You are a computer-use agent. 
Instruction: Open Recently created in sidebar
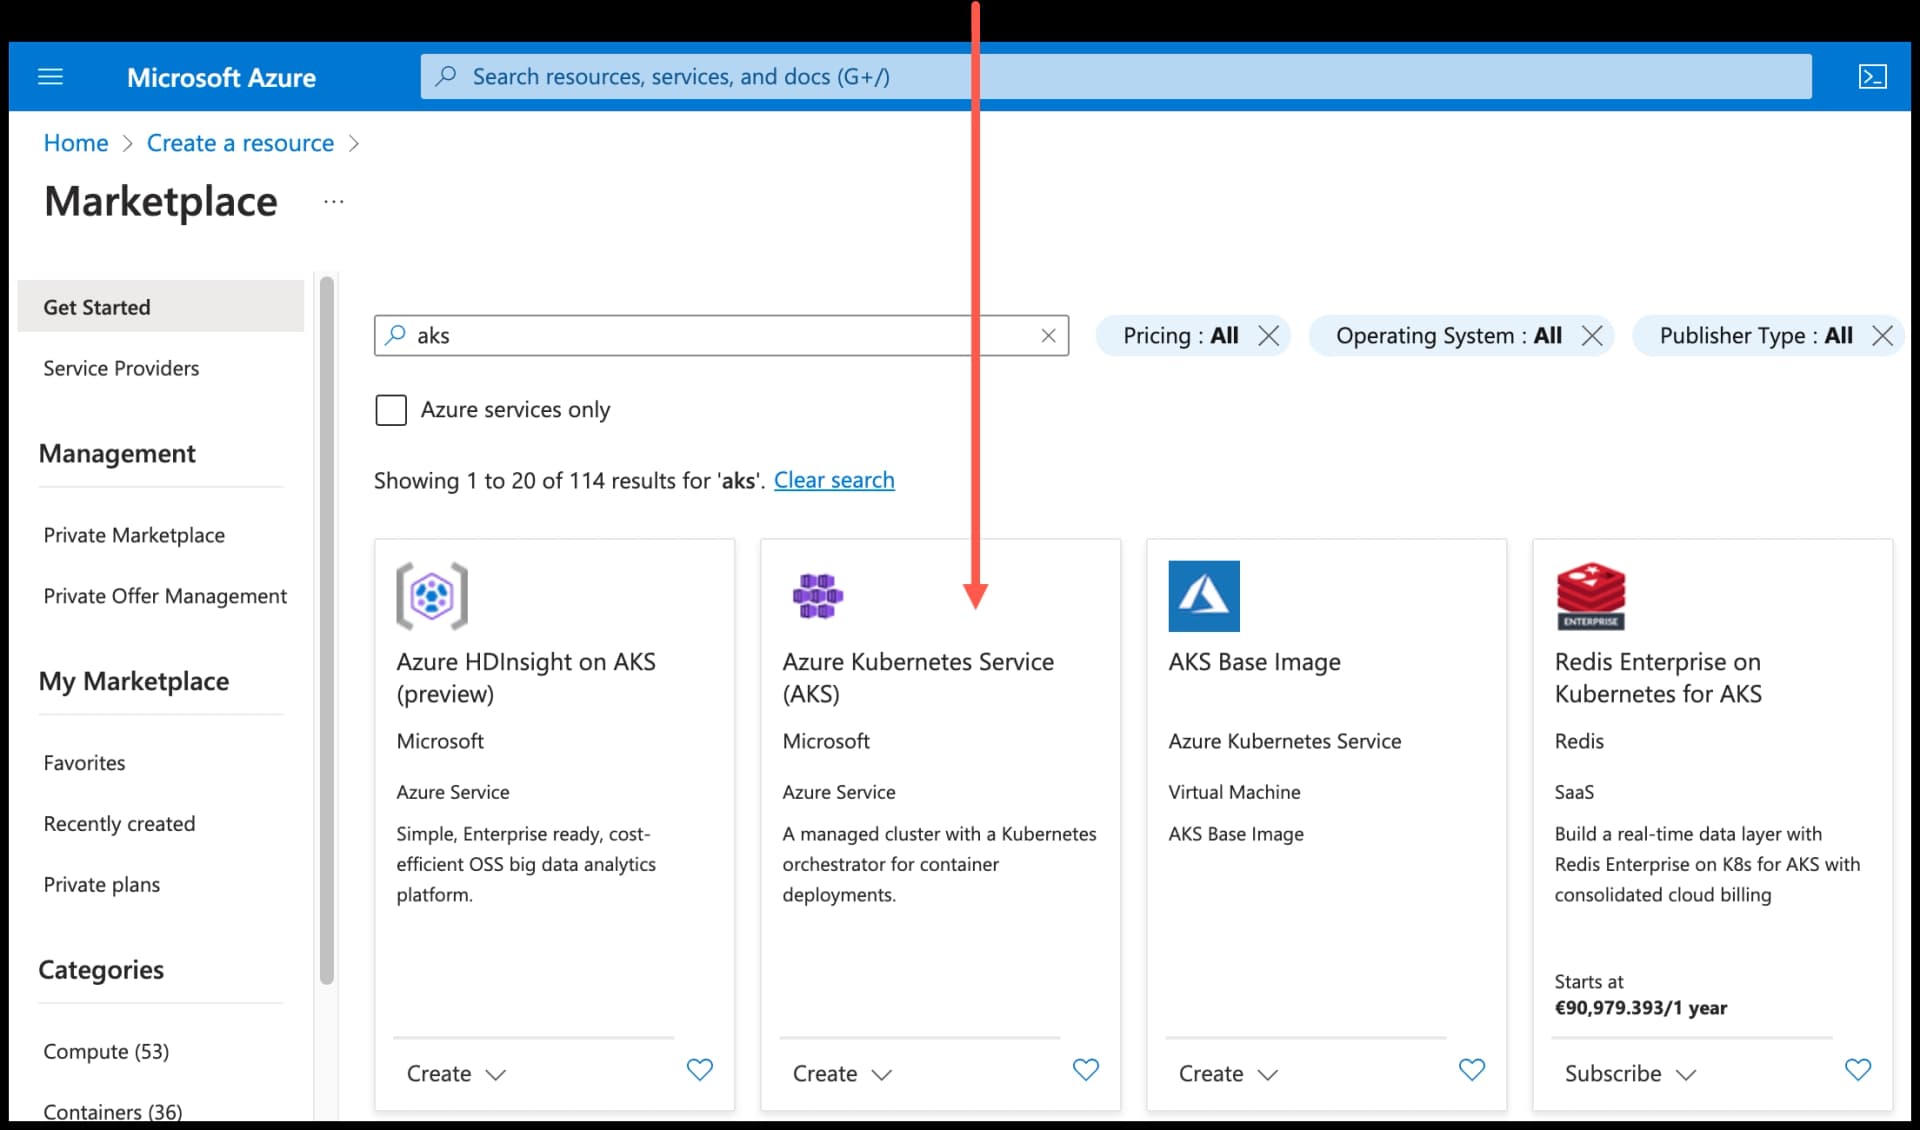click(x=119, y=824)
